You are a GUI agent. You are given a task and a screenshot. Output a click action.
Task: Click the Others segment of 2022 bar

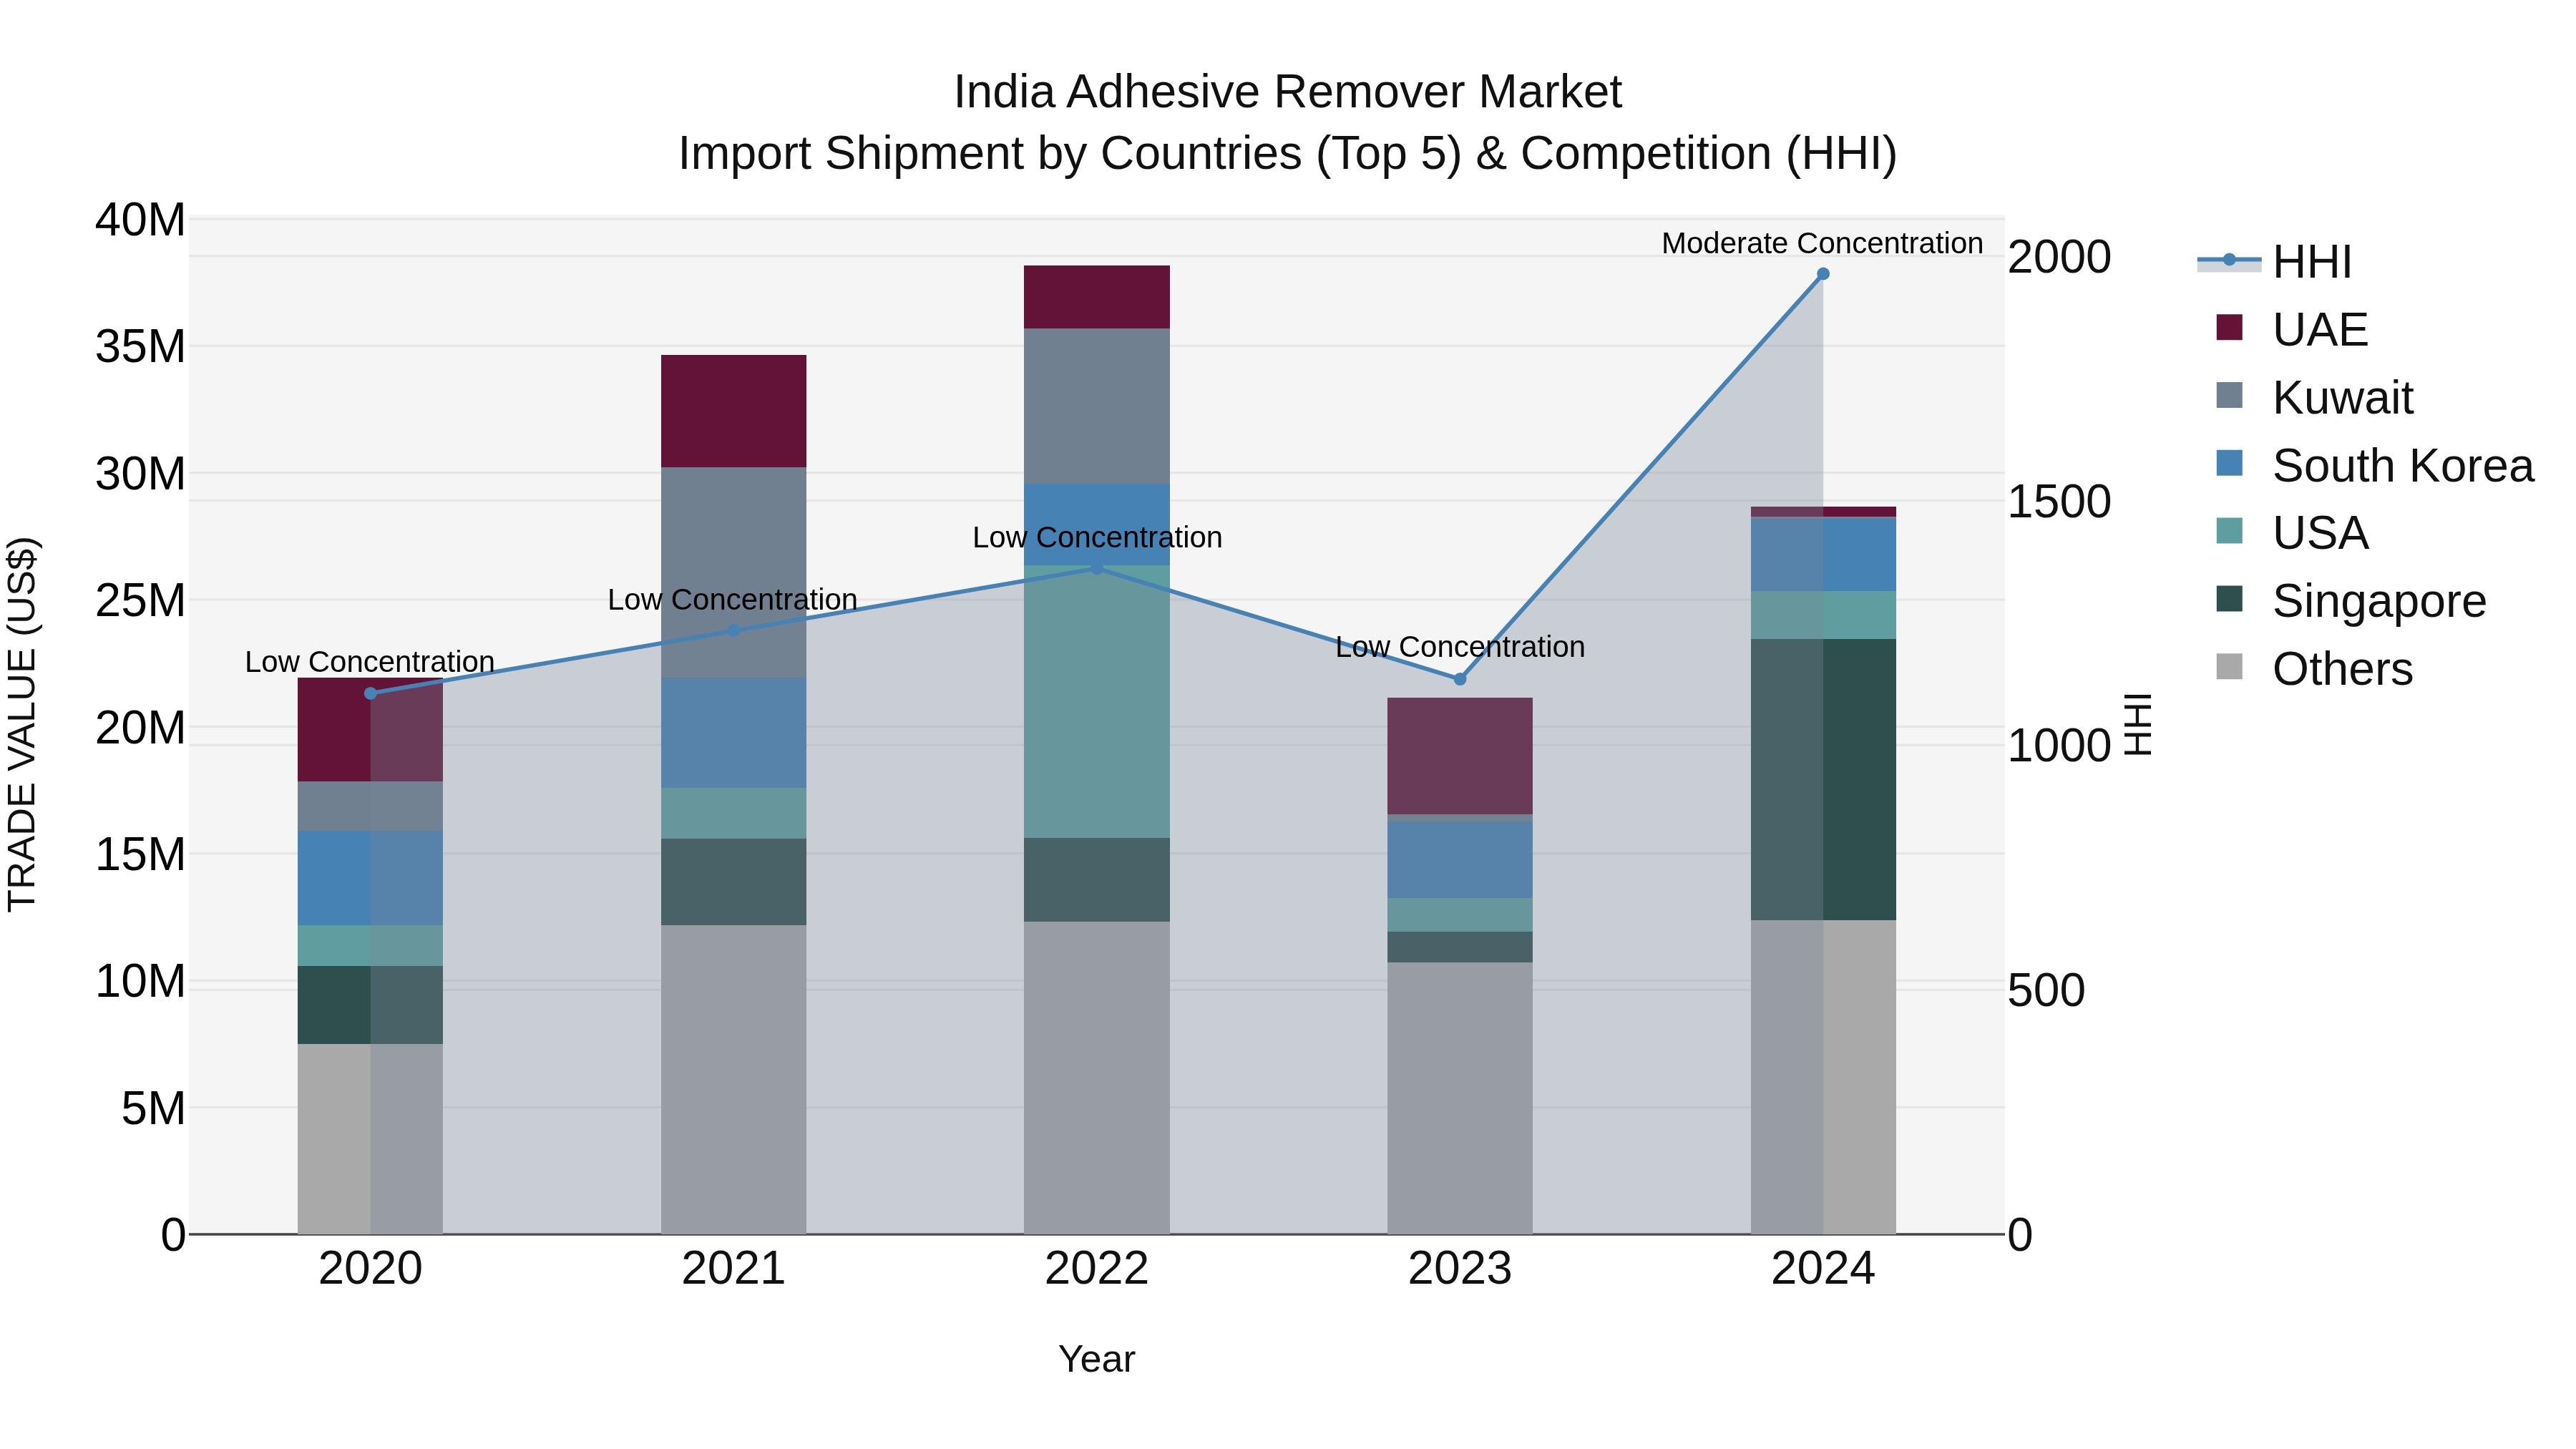(x=1096, y=1078)
